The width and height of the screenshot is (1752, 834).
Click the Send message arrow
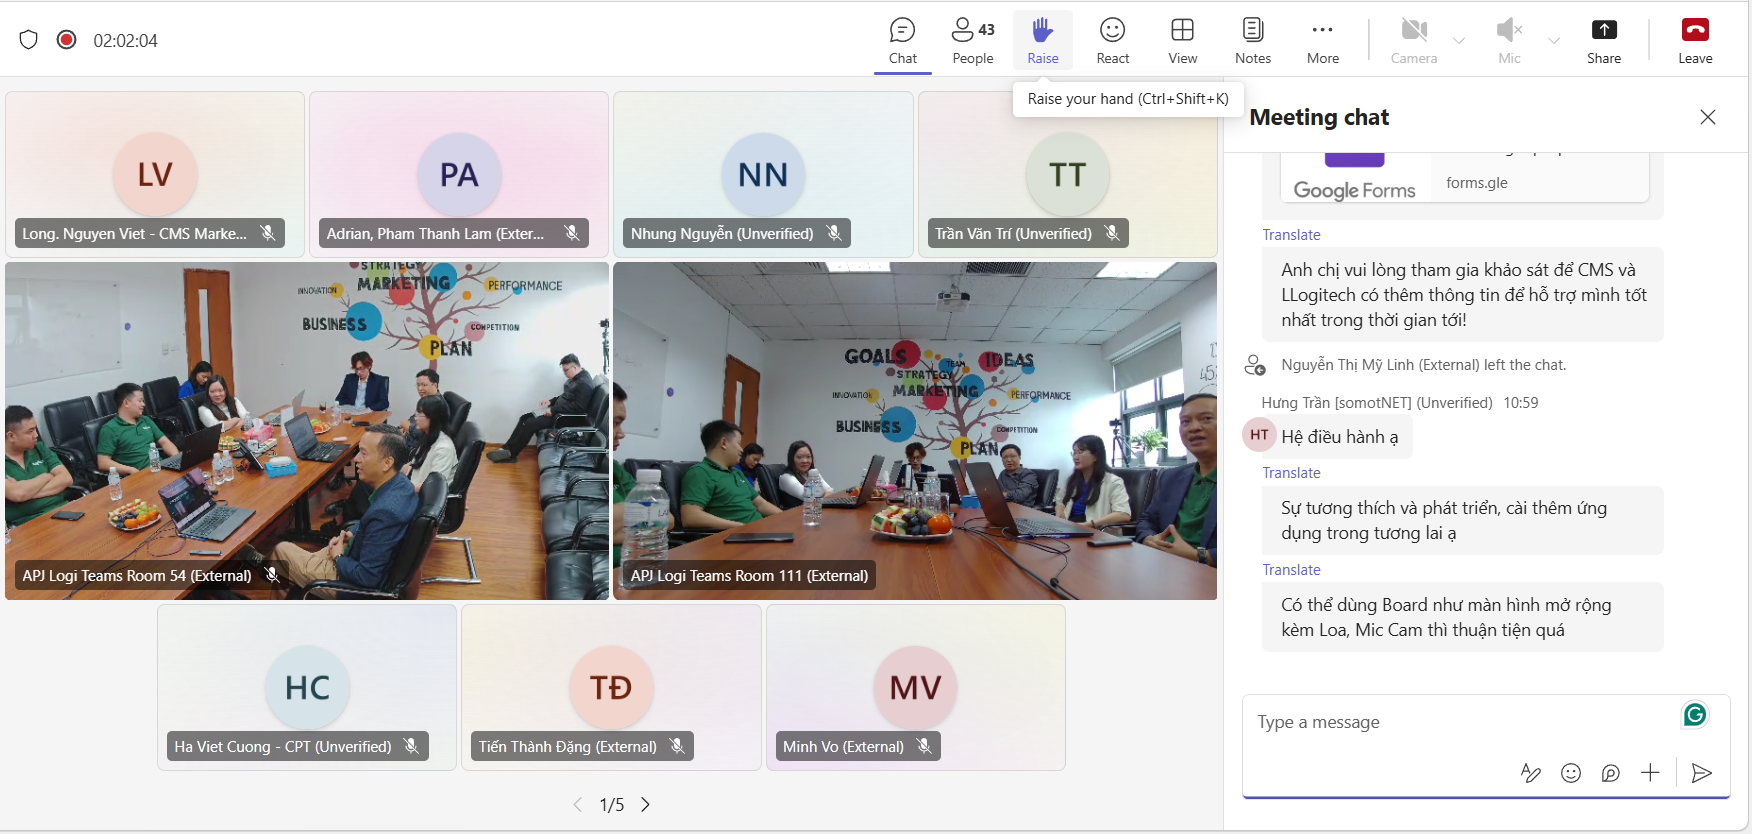pyautogui.click(x=1701, y=772)
